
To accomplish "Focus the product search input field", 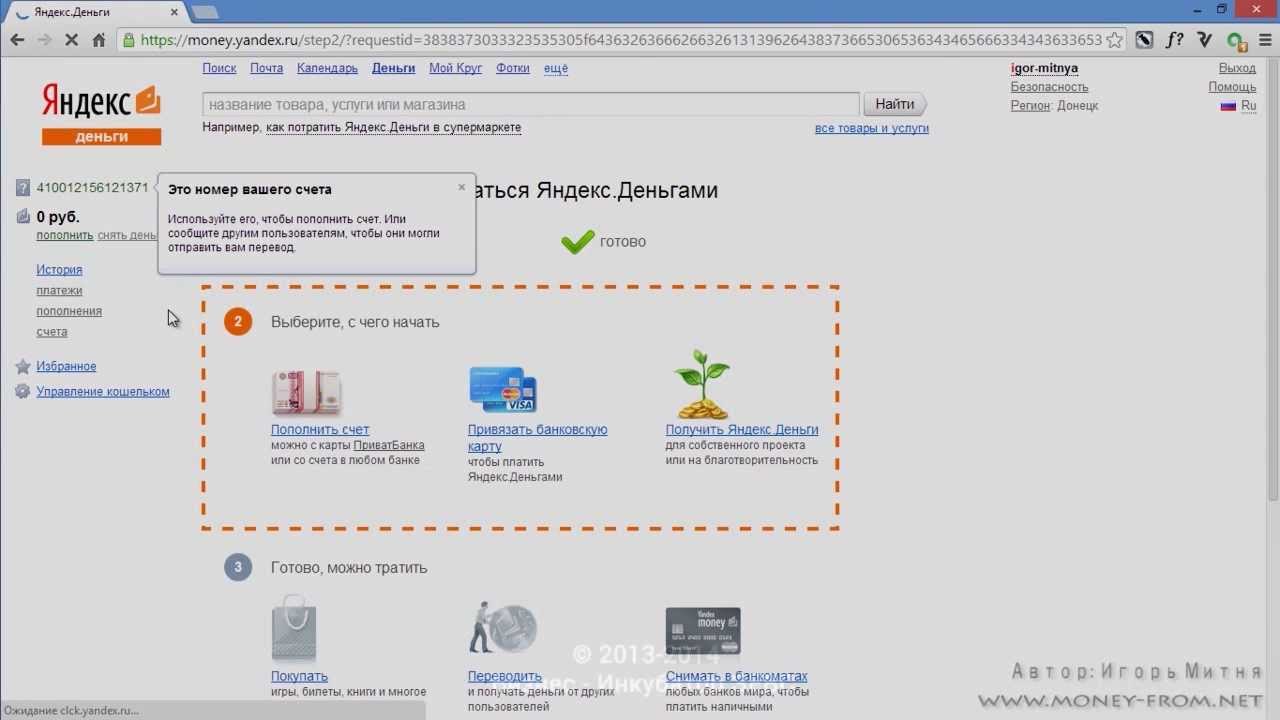I will tap(531, 104).
